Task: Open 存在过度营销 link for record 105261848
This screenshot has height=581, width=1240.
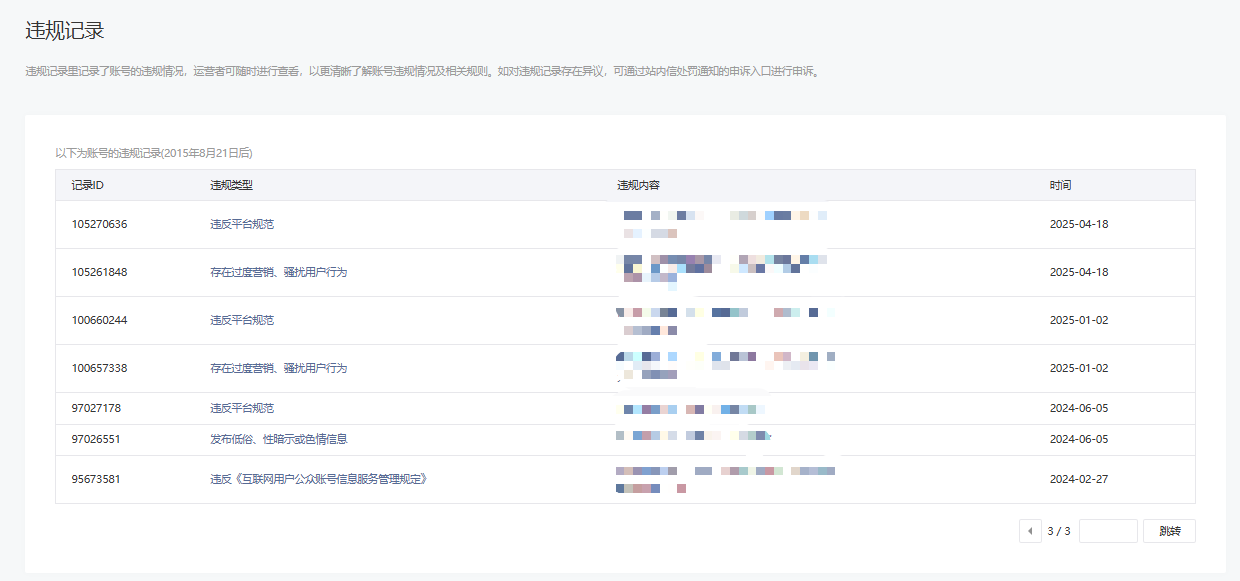Action: pos(278,272)
